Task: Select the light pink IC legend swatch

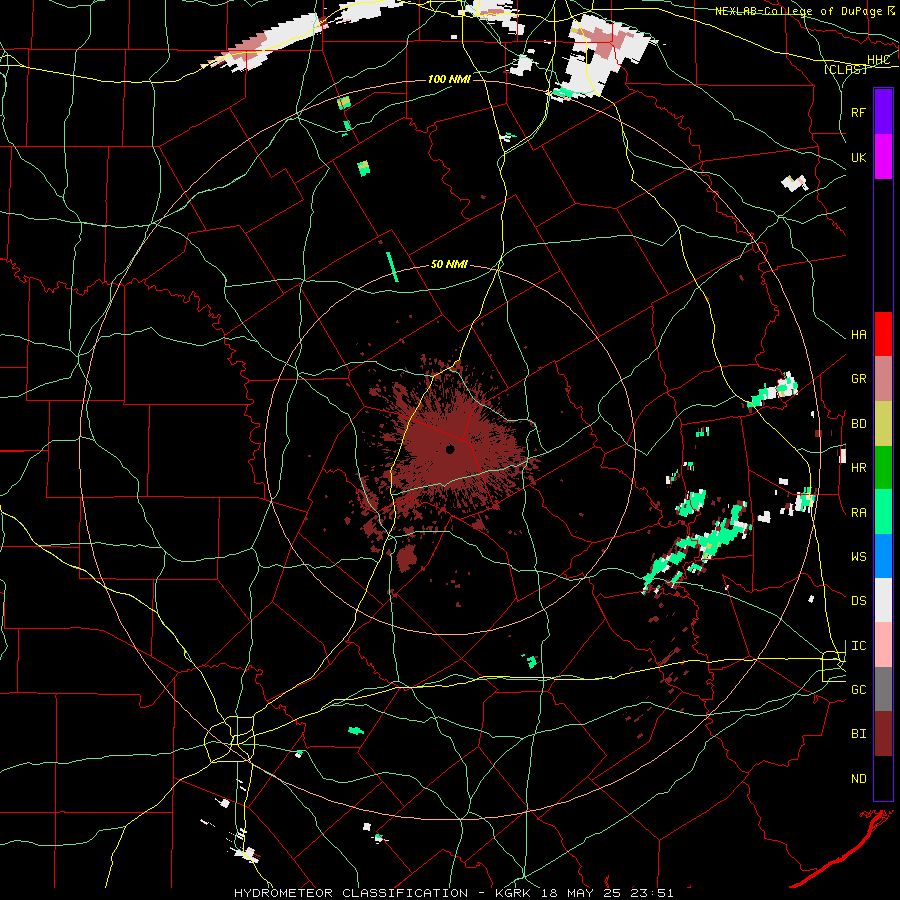Action: [883, 645]
